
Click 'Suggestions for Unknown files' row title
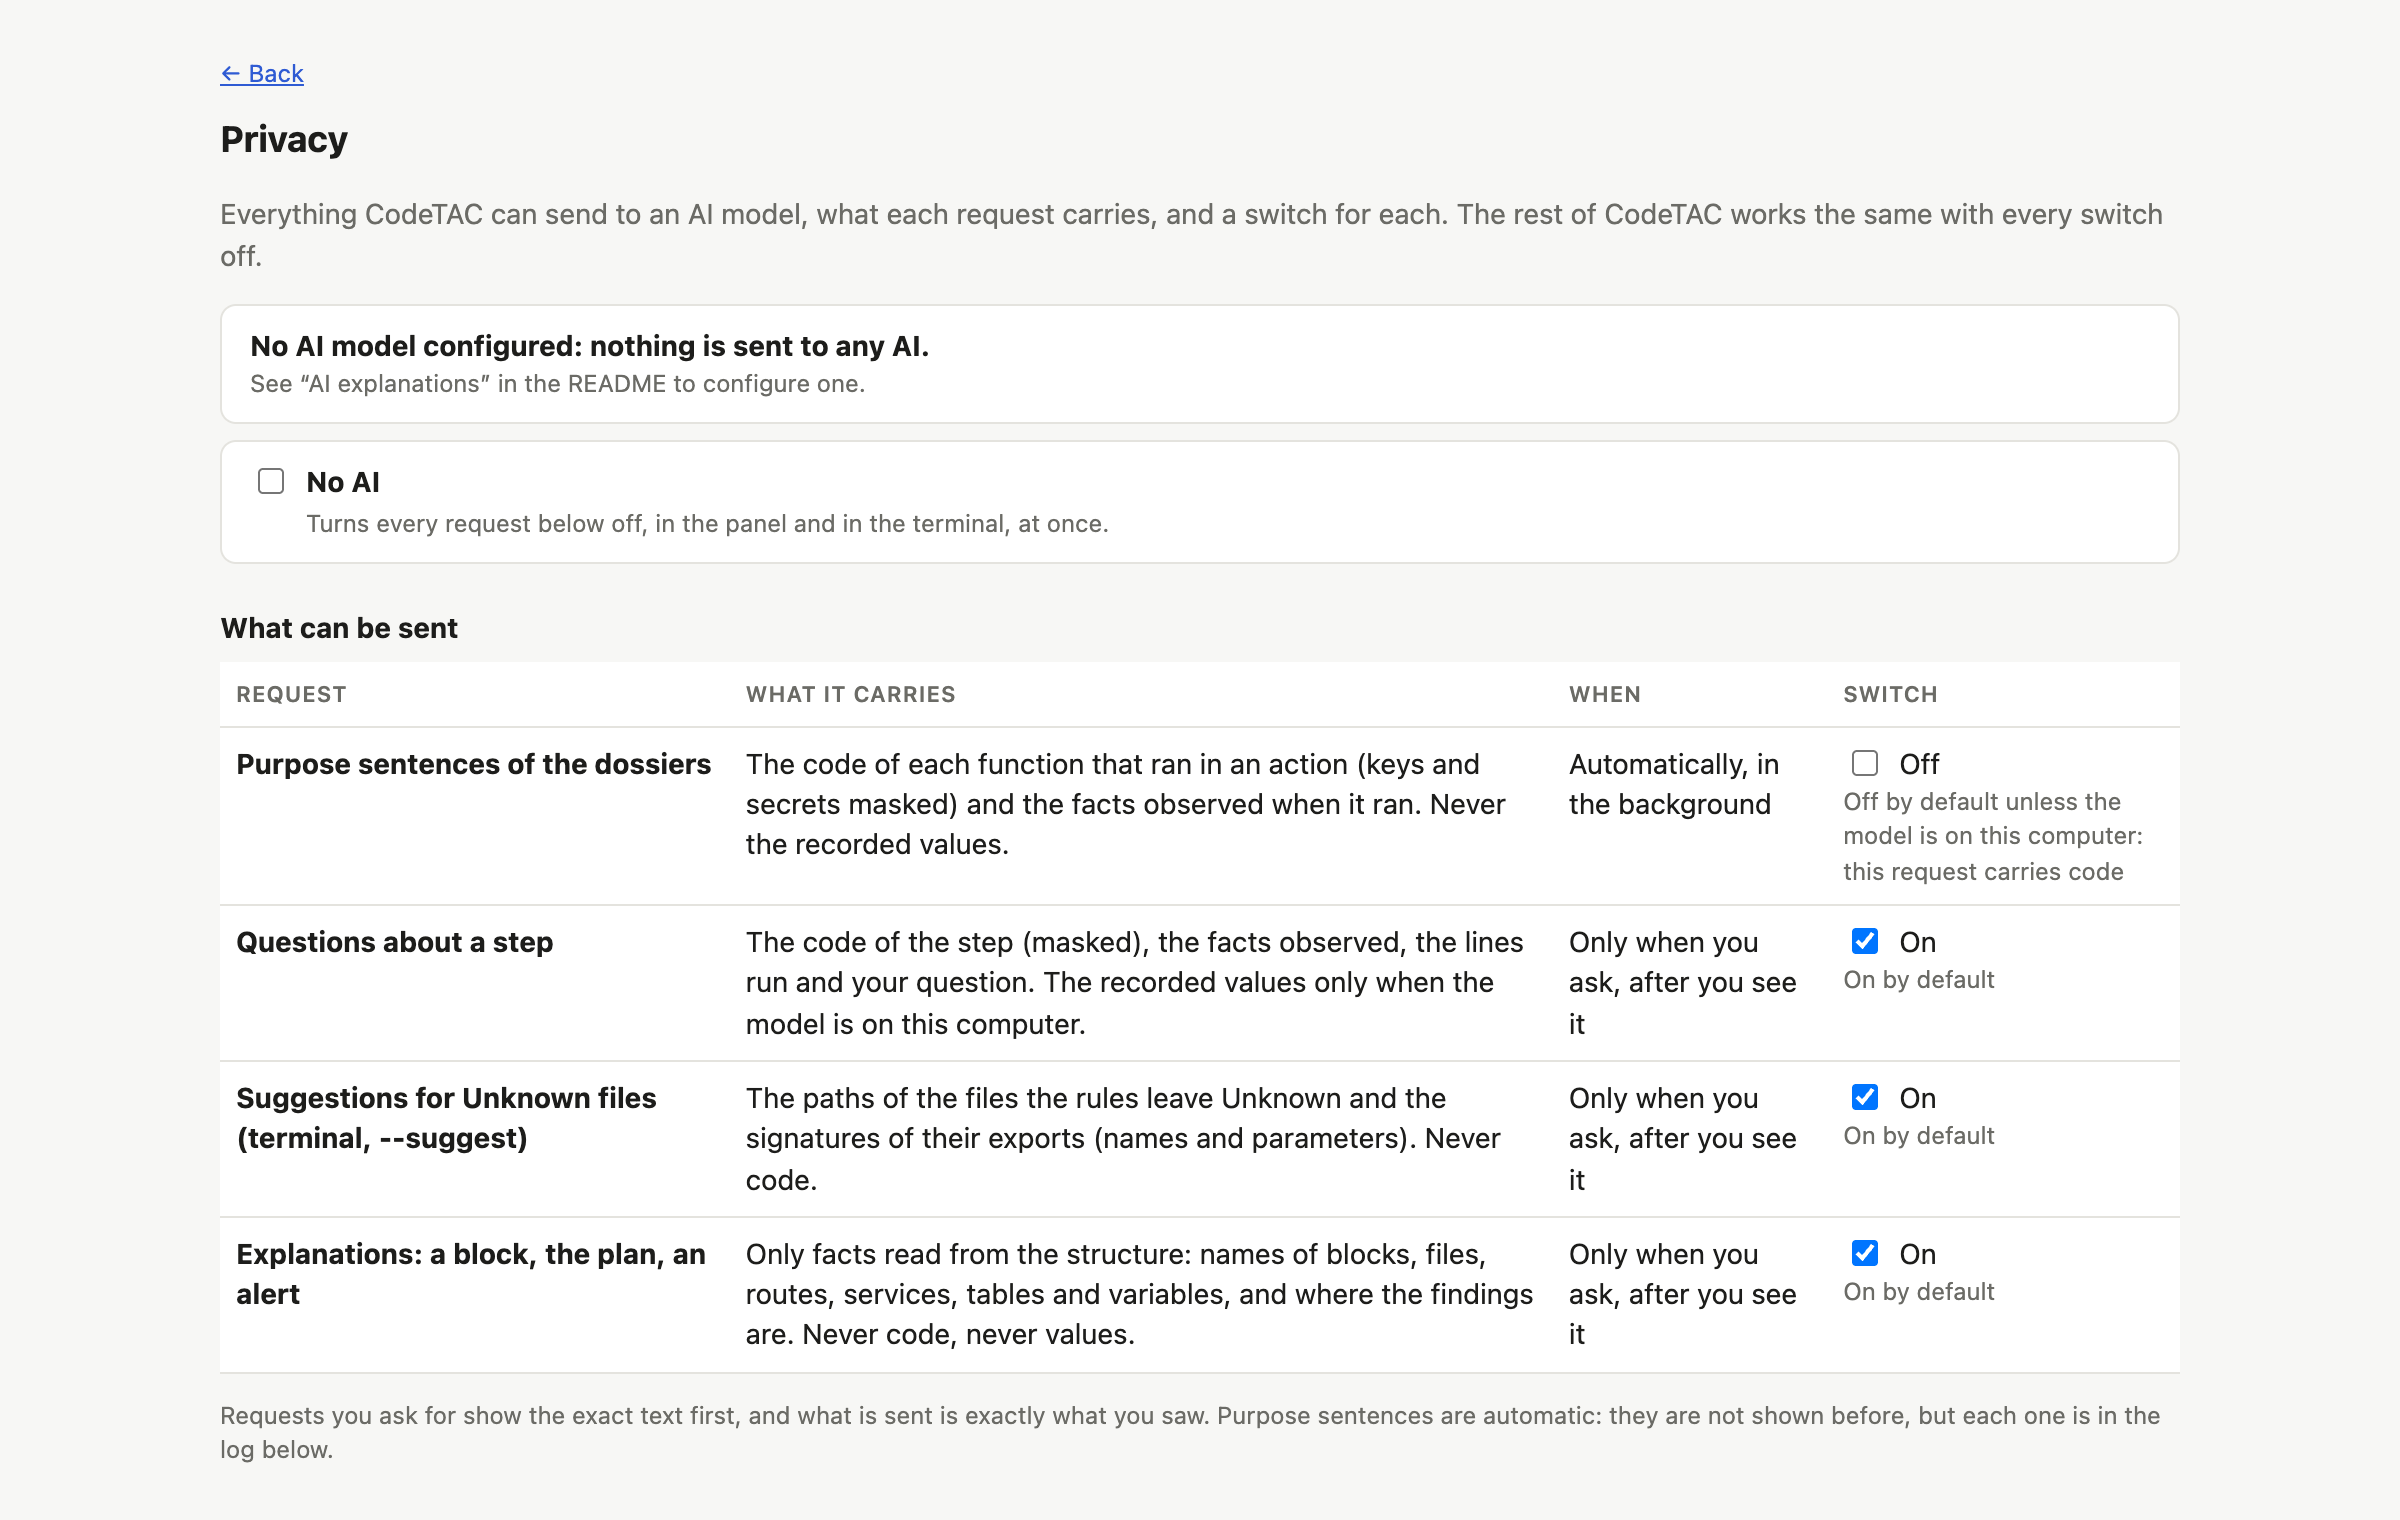[x=446, y=1118]
